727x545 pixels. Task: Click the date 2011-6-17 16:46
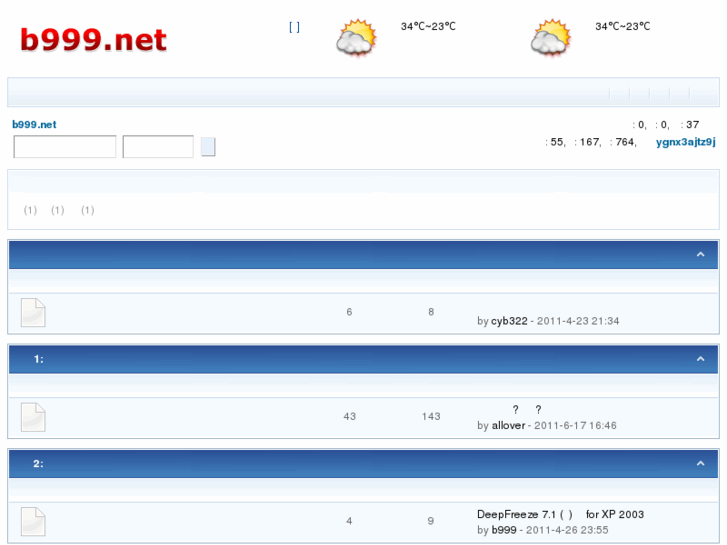[575, 425]
